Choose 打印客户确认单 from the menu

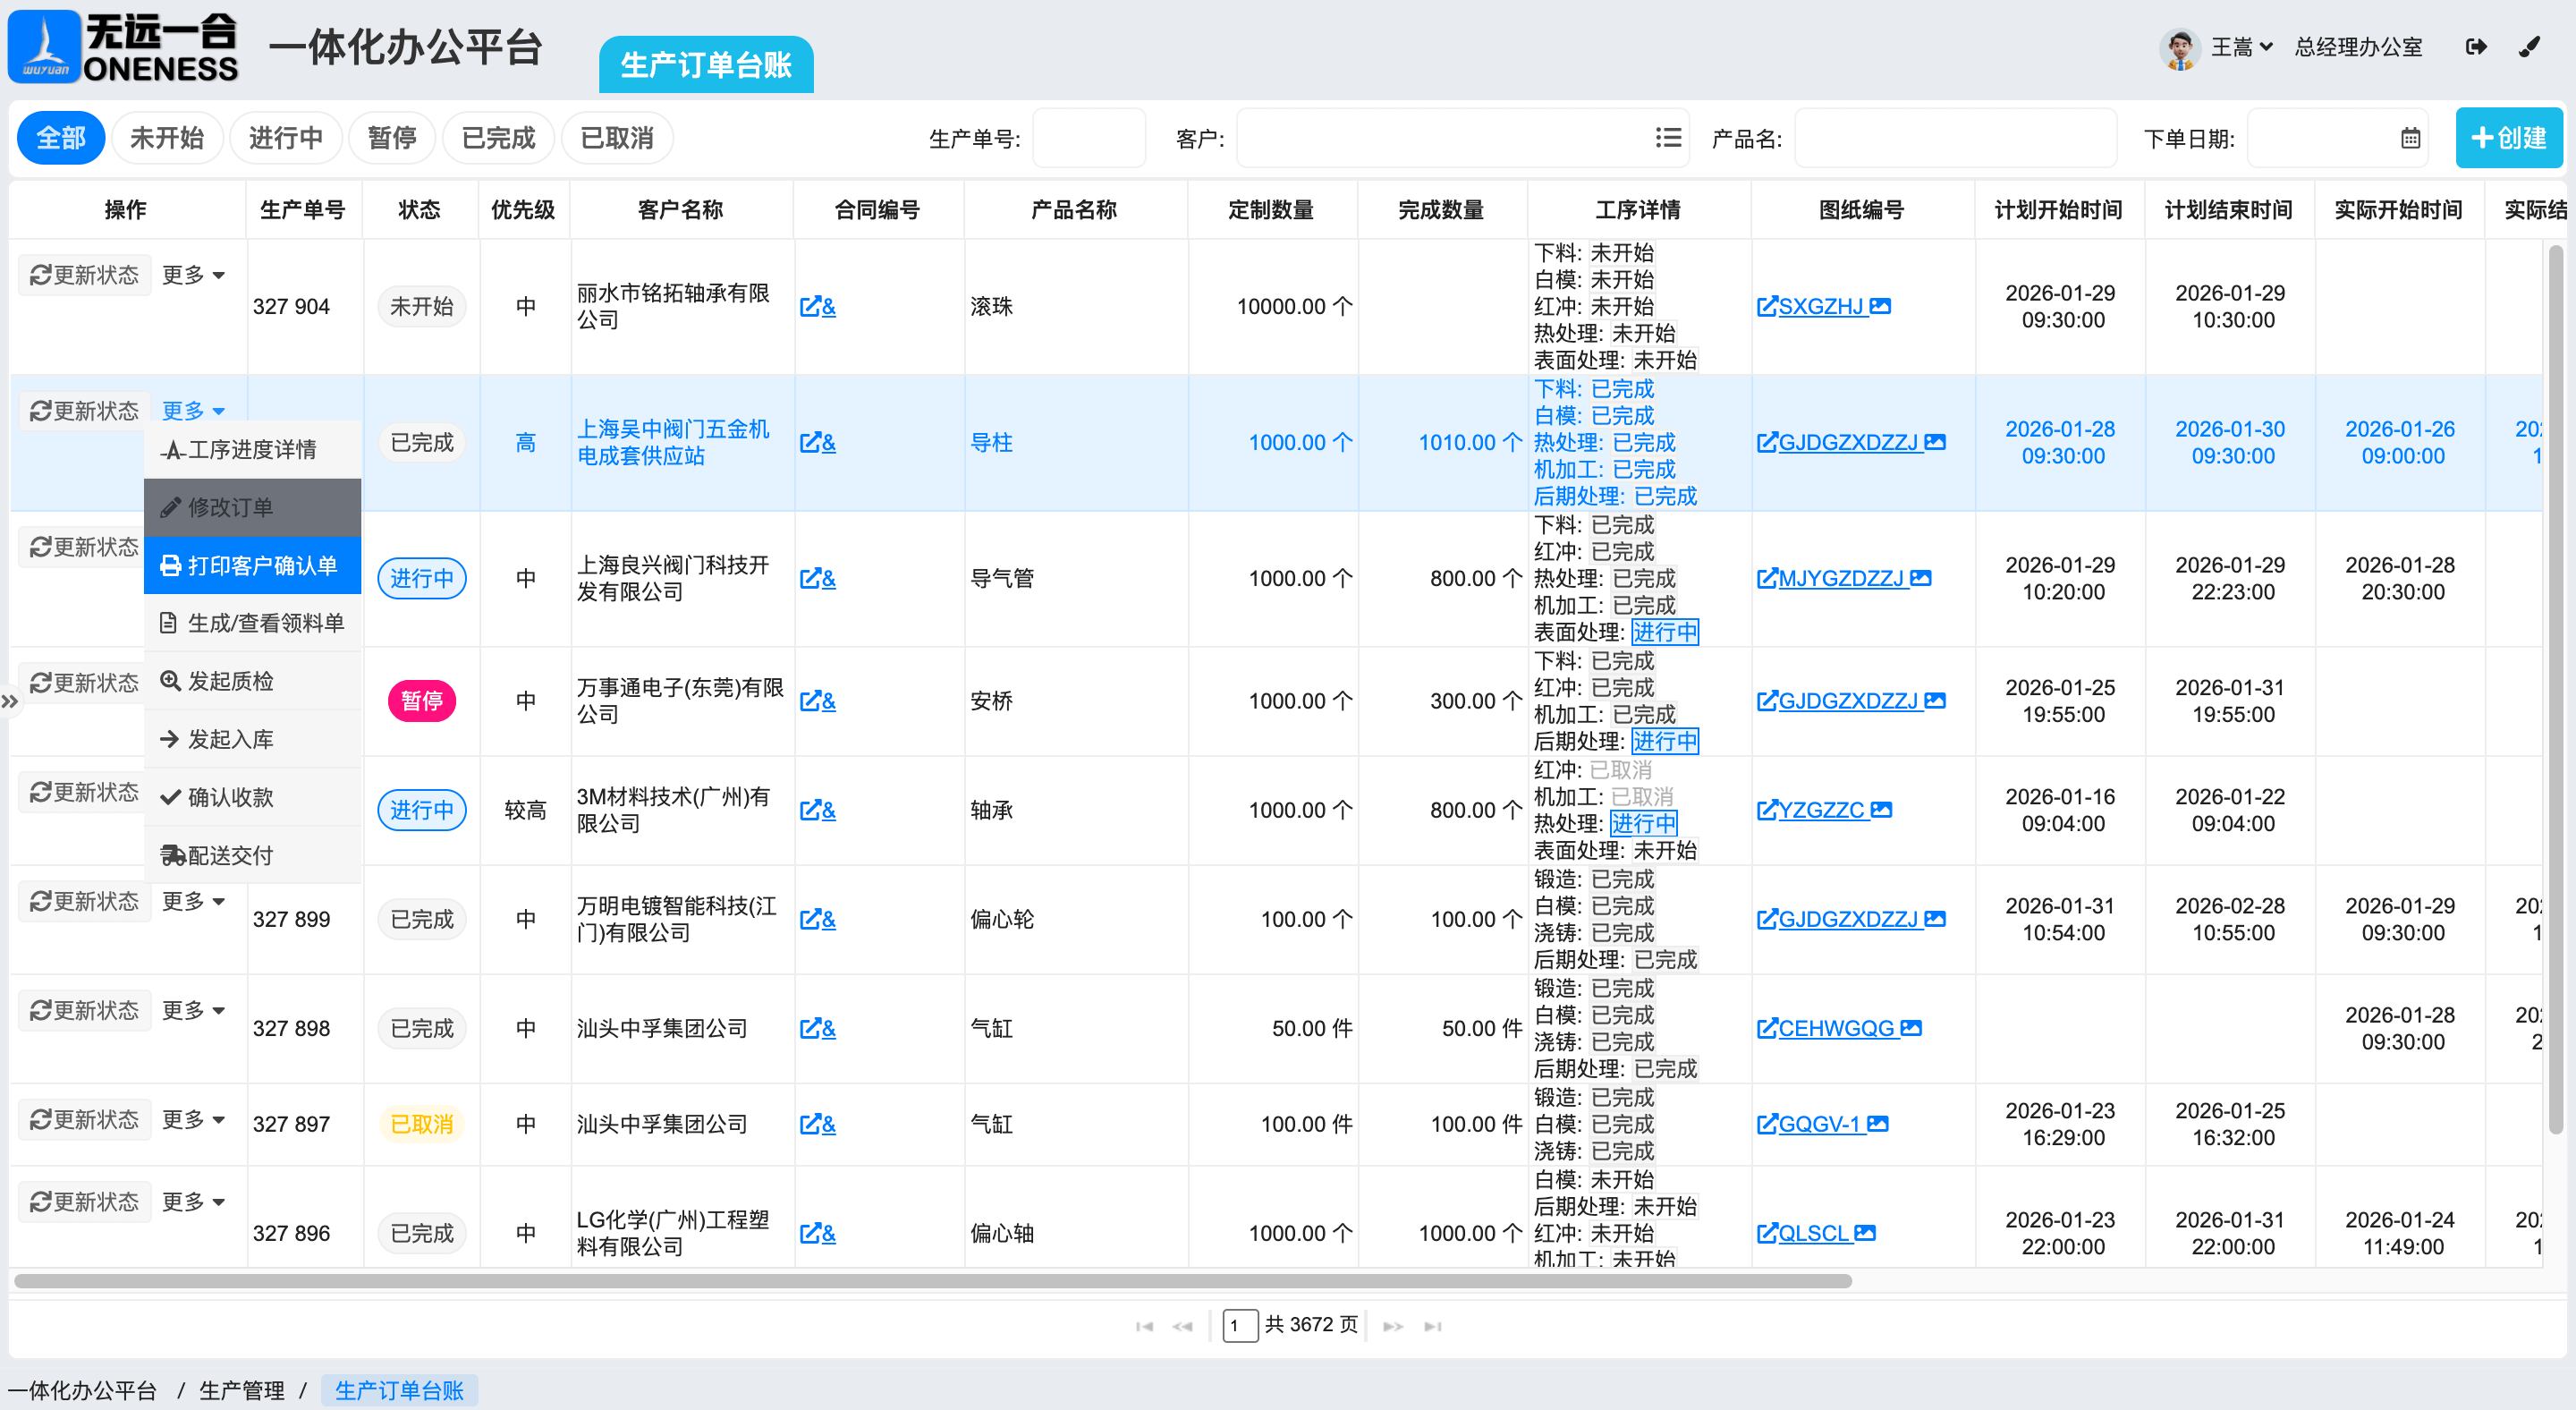coord(252,566)
